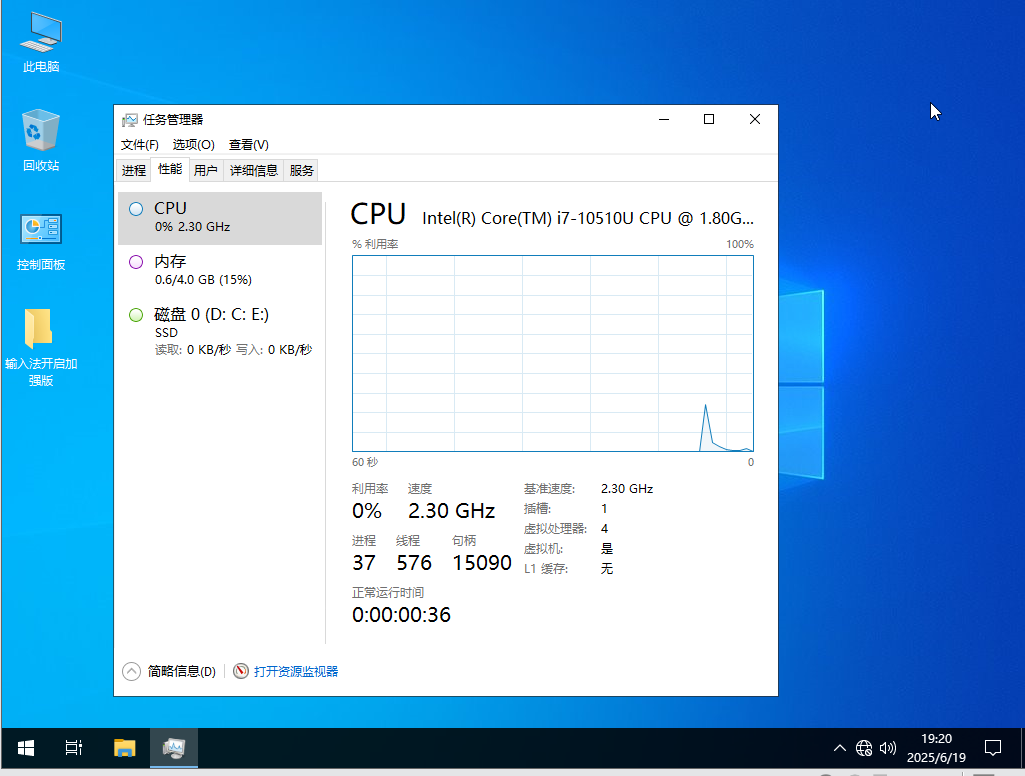The height and width of the screenshot is (776, 1025).
Task: Select 磁盘 0 (D: C: E:) entry
Action: [220, 331]
